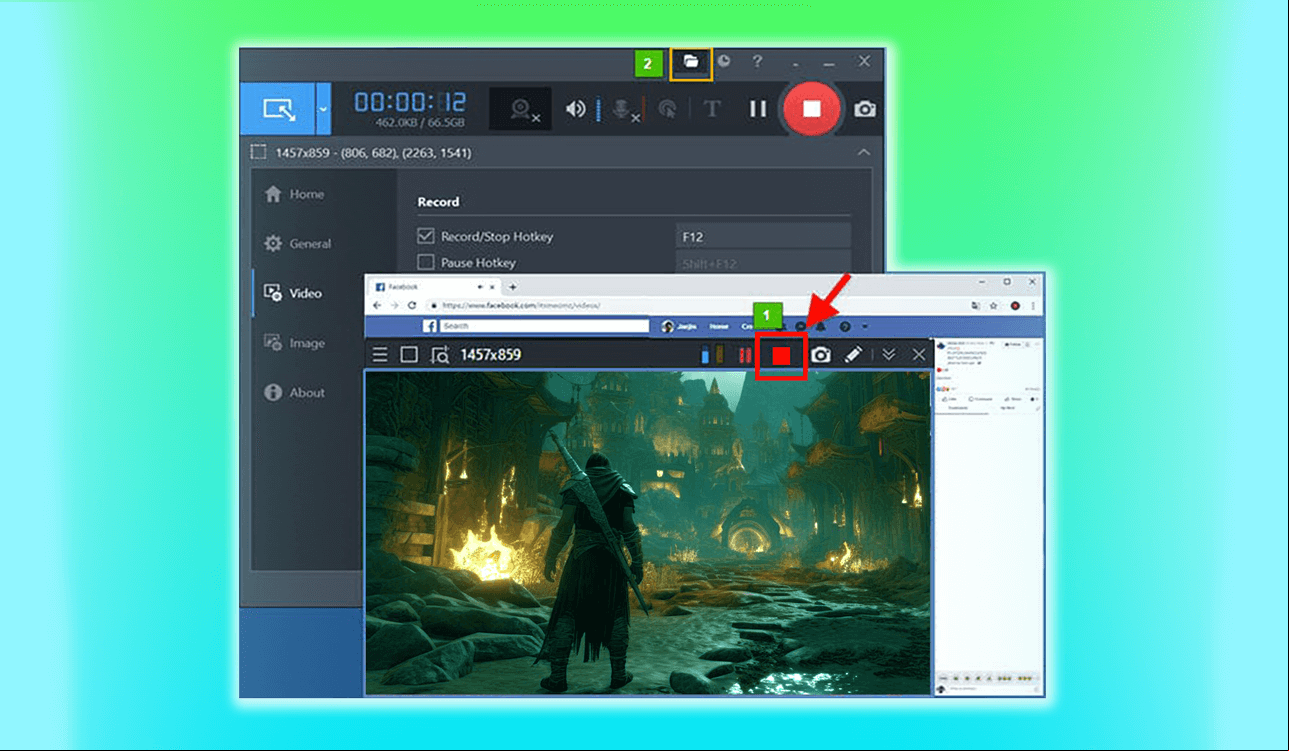Click the recorded game video area

pyautogui.click(x=648, y=532)
